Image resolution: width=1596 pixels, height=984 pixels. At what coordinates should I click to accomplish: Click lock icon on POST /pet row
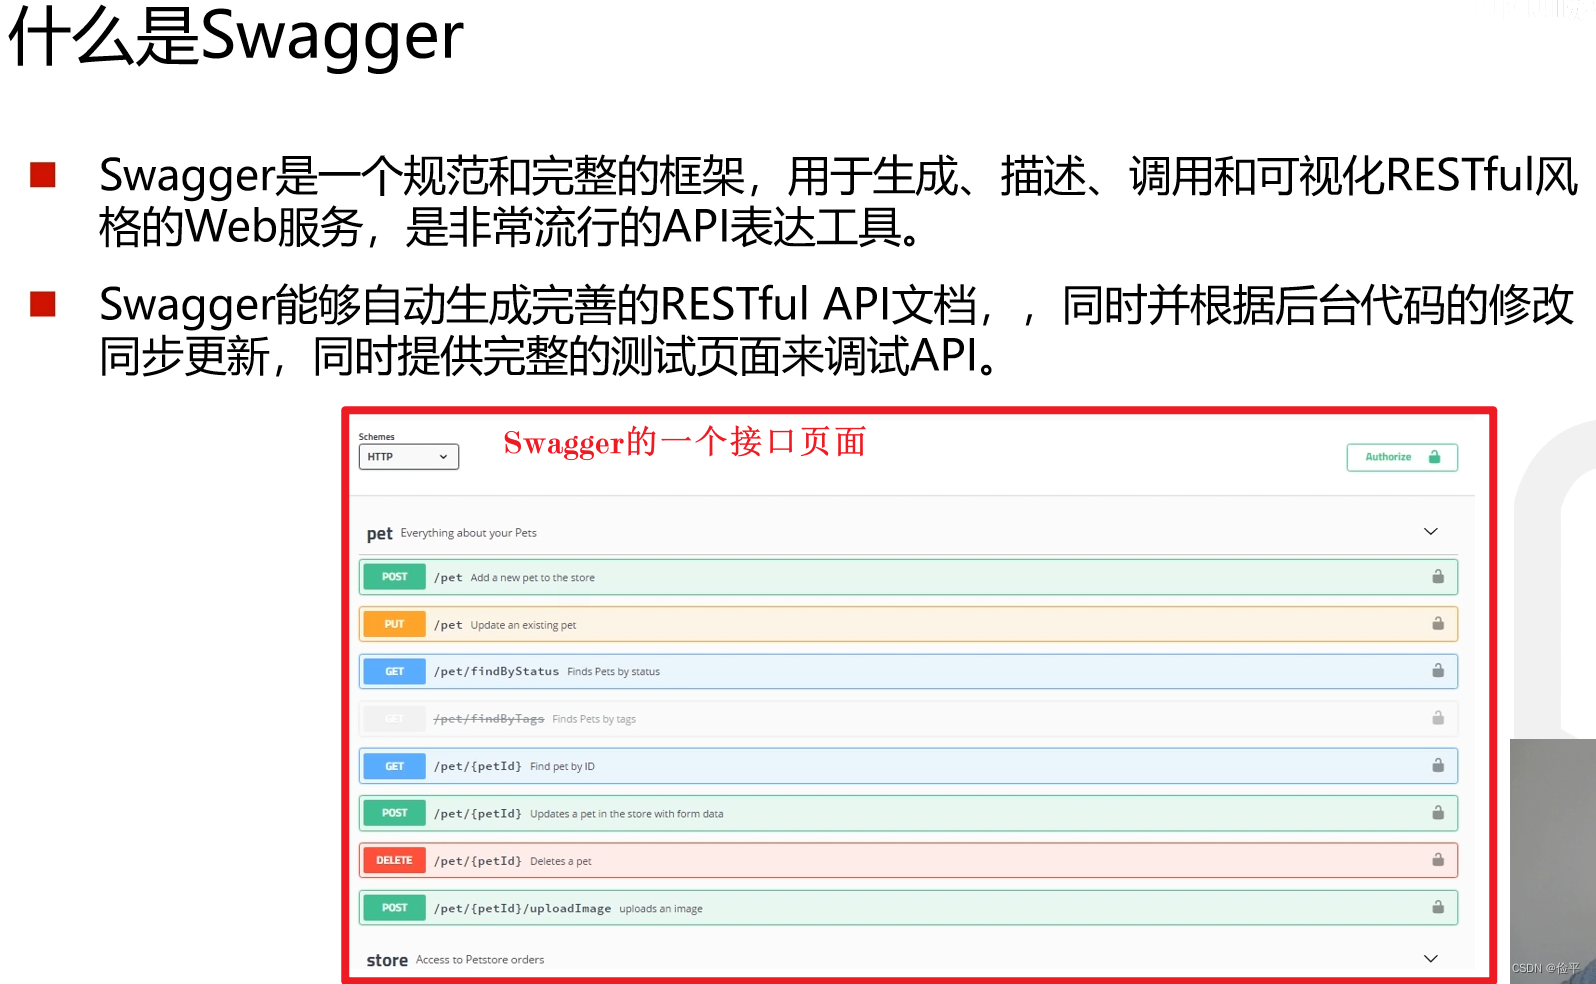pyautogui.click(x=1438, y=577)
